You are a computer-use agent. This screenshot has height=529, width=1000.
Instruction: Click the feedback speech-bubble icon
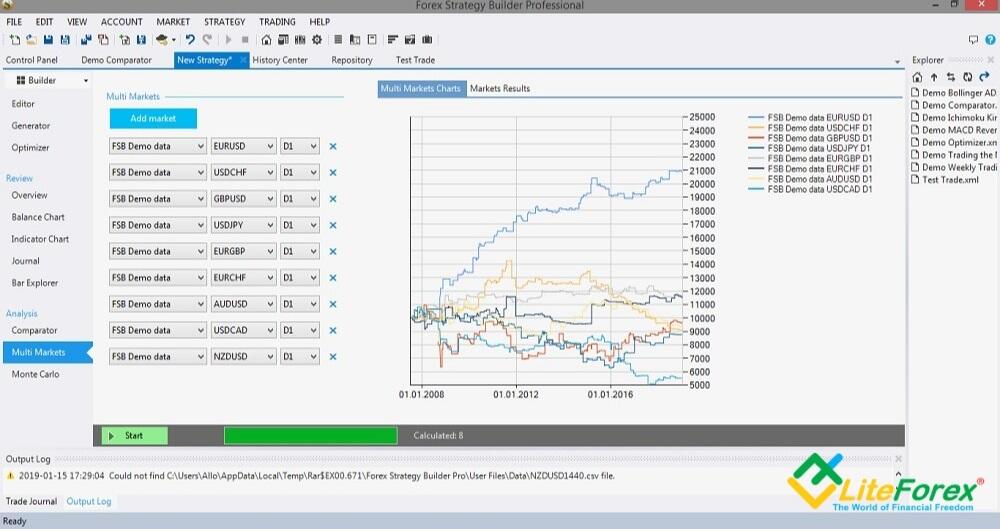973,40
